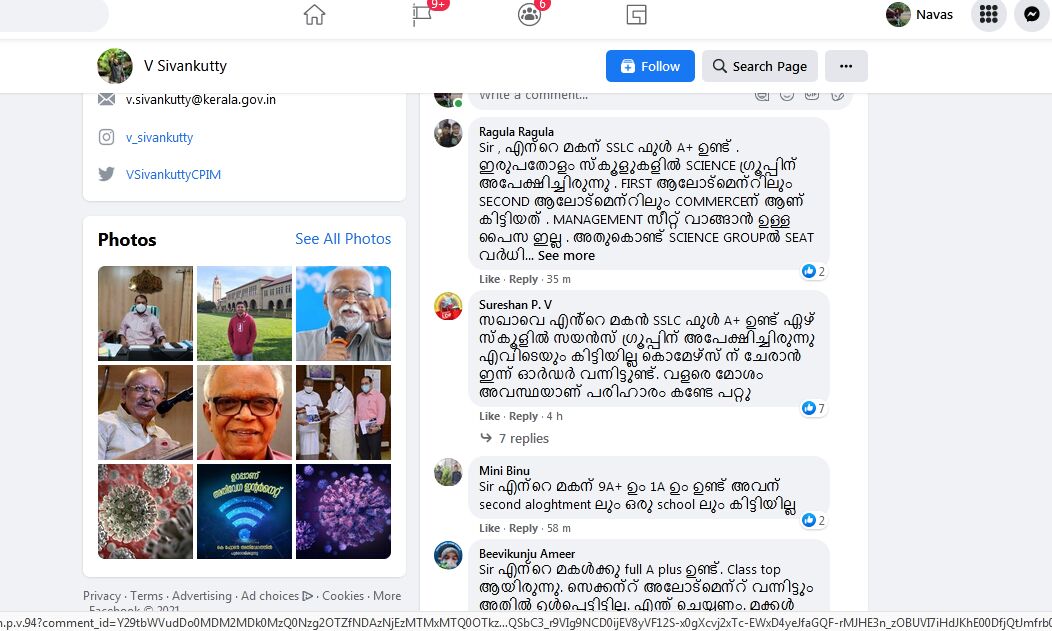Open the Gaming square icon in the top bar
The width and height of the screenshot is (1052, 631).
pyautogui.click(x=636, y=14)
